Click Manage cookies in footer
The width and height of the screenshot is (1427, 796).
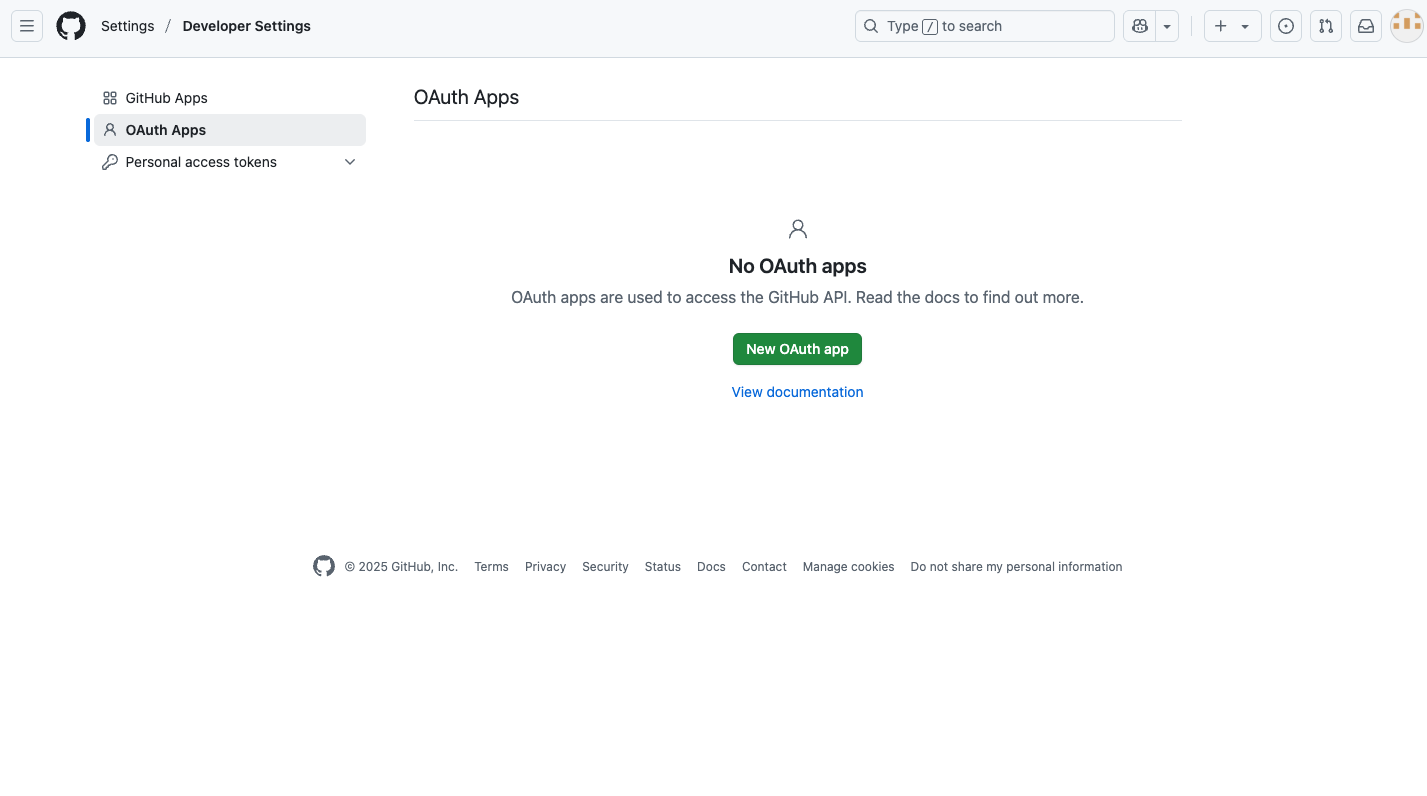tap(848, 567)
